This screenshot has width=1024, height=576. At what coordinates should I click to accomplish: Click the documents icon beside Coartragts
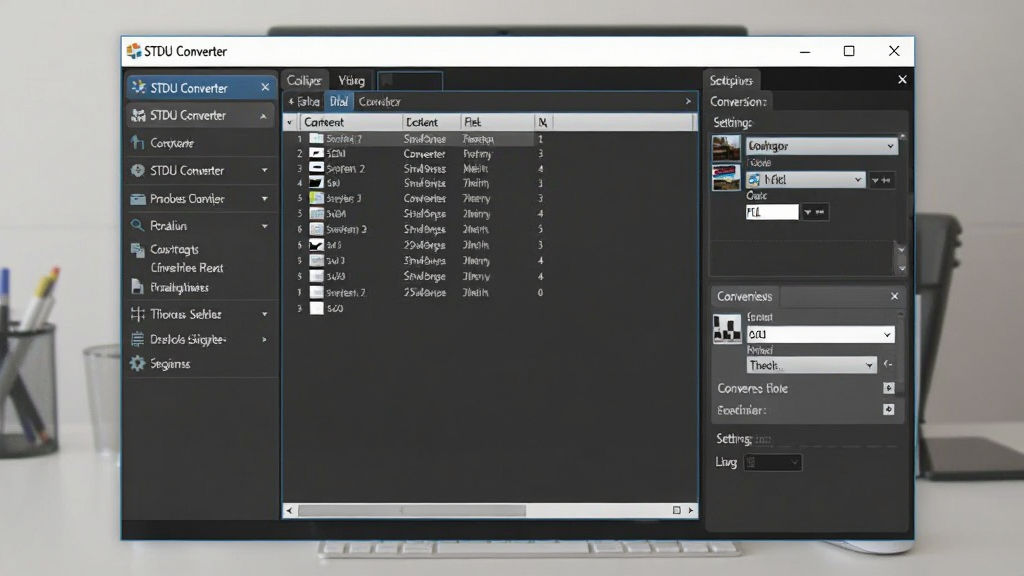138,249
